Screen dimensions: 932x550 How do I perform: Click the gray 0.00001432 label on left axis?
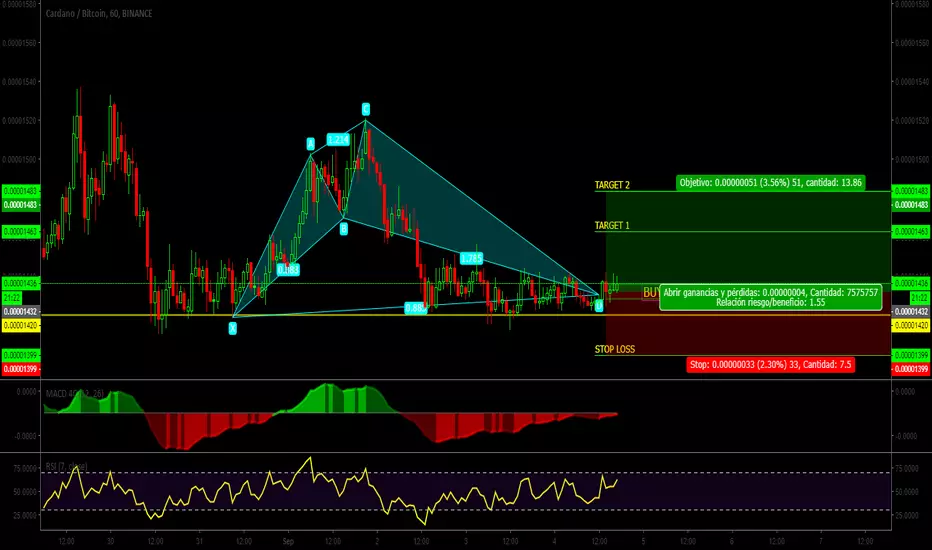tap(21, 312)
